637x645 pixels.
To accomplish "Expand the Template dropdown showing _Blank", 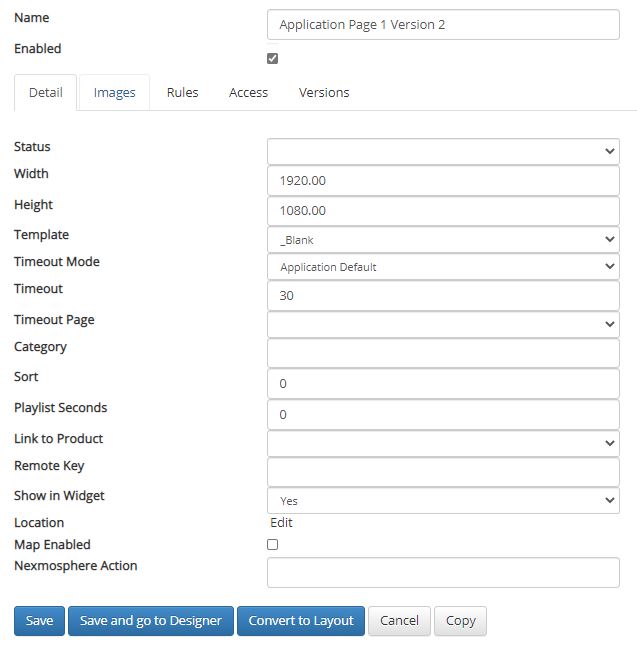I will (x=443, y=239).
